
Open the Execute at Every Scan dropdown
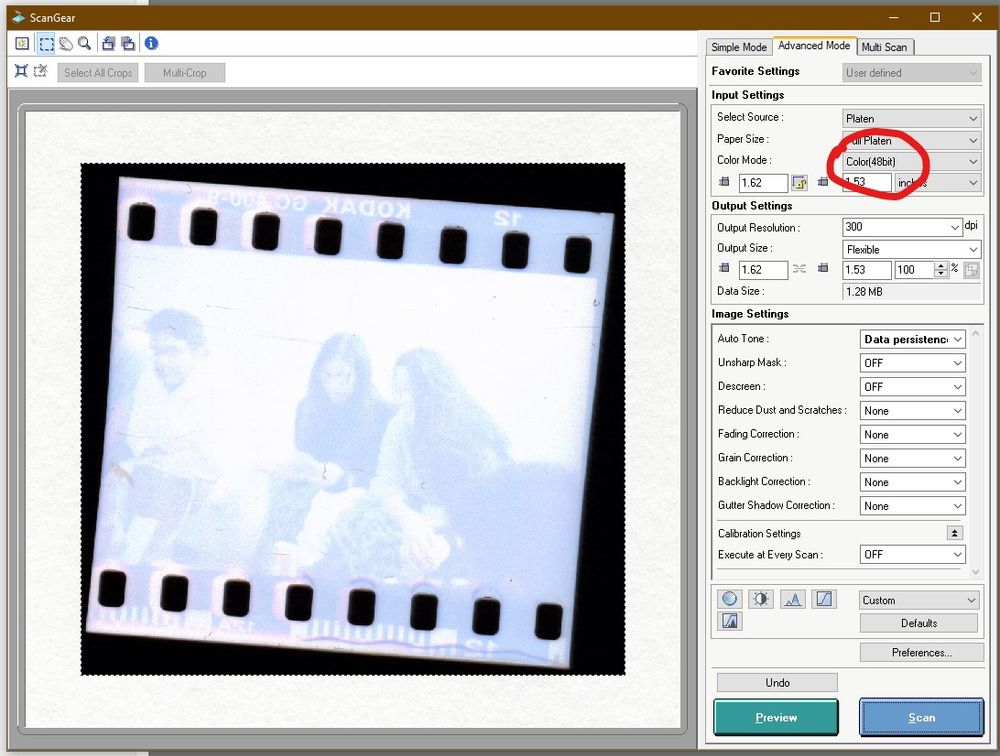pos(913,555)
